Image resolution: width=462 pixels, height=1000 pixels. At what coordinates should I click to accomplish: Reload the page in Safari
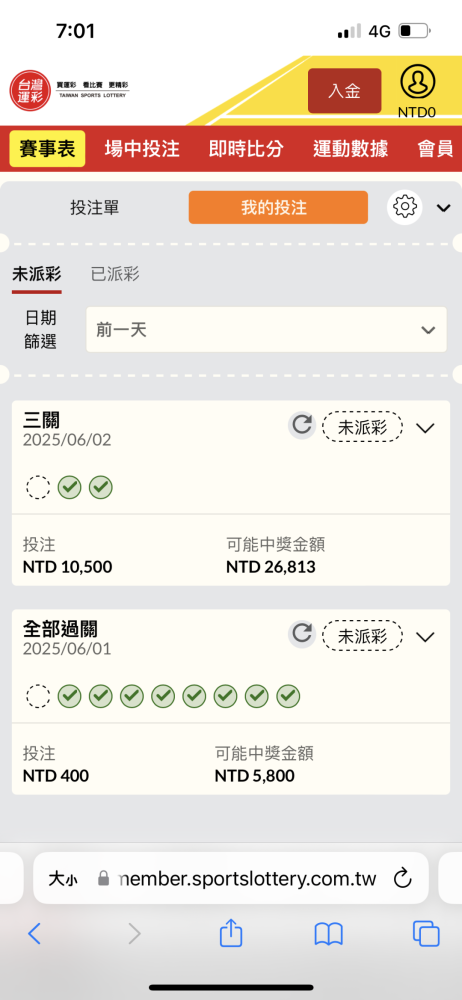point(402,879)
